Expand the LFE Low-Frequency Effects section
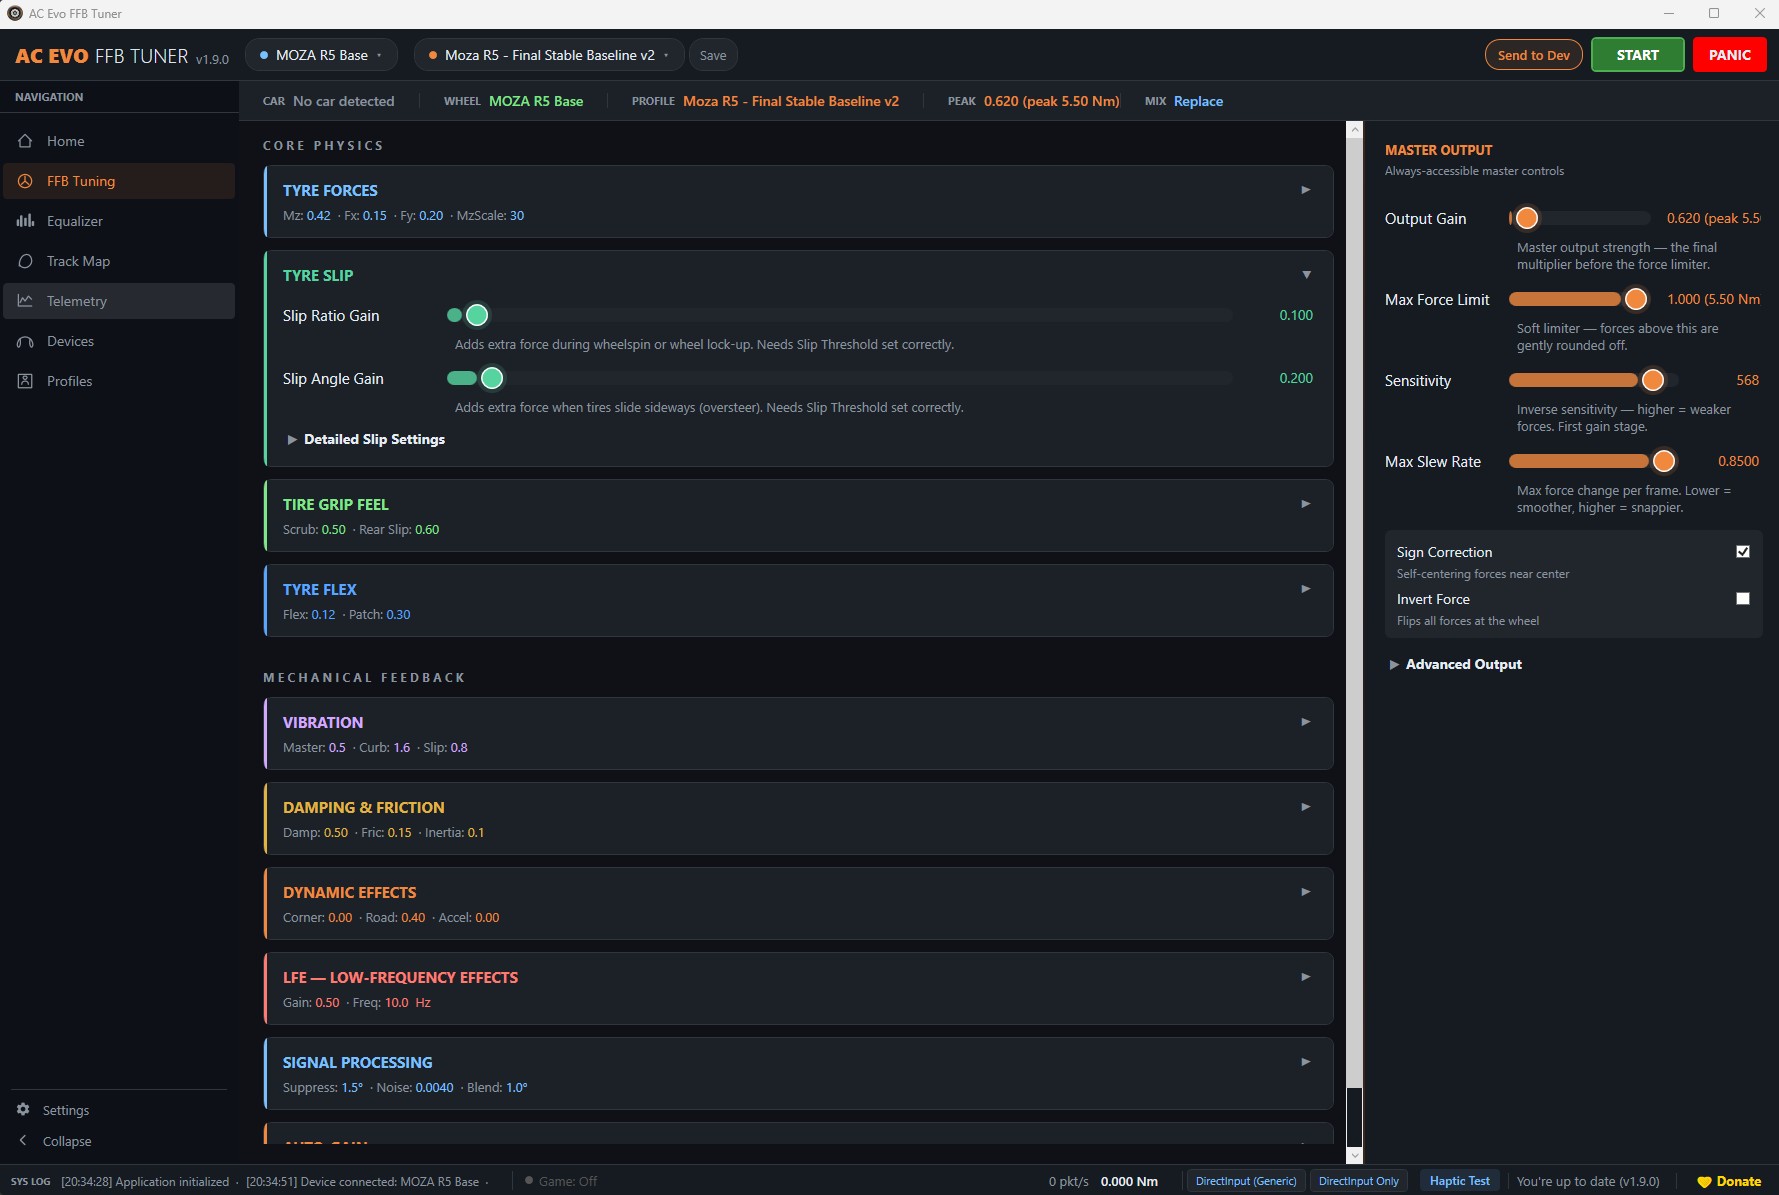This screenshot has height=1195, width=1779. 1305,977
